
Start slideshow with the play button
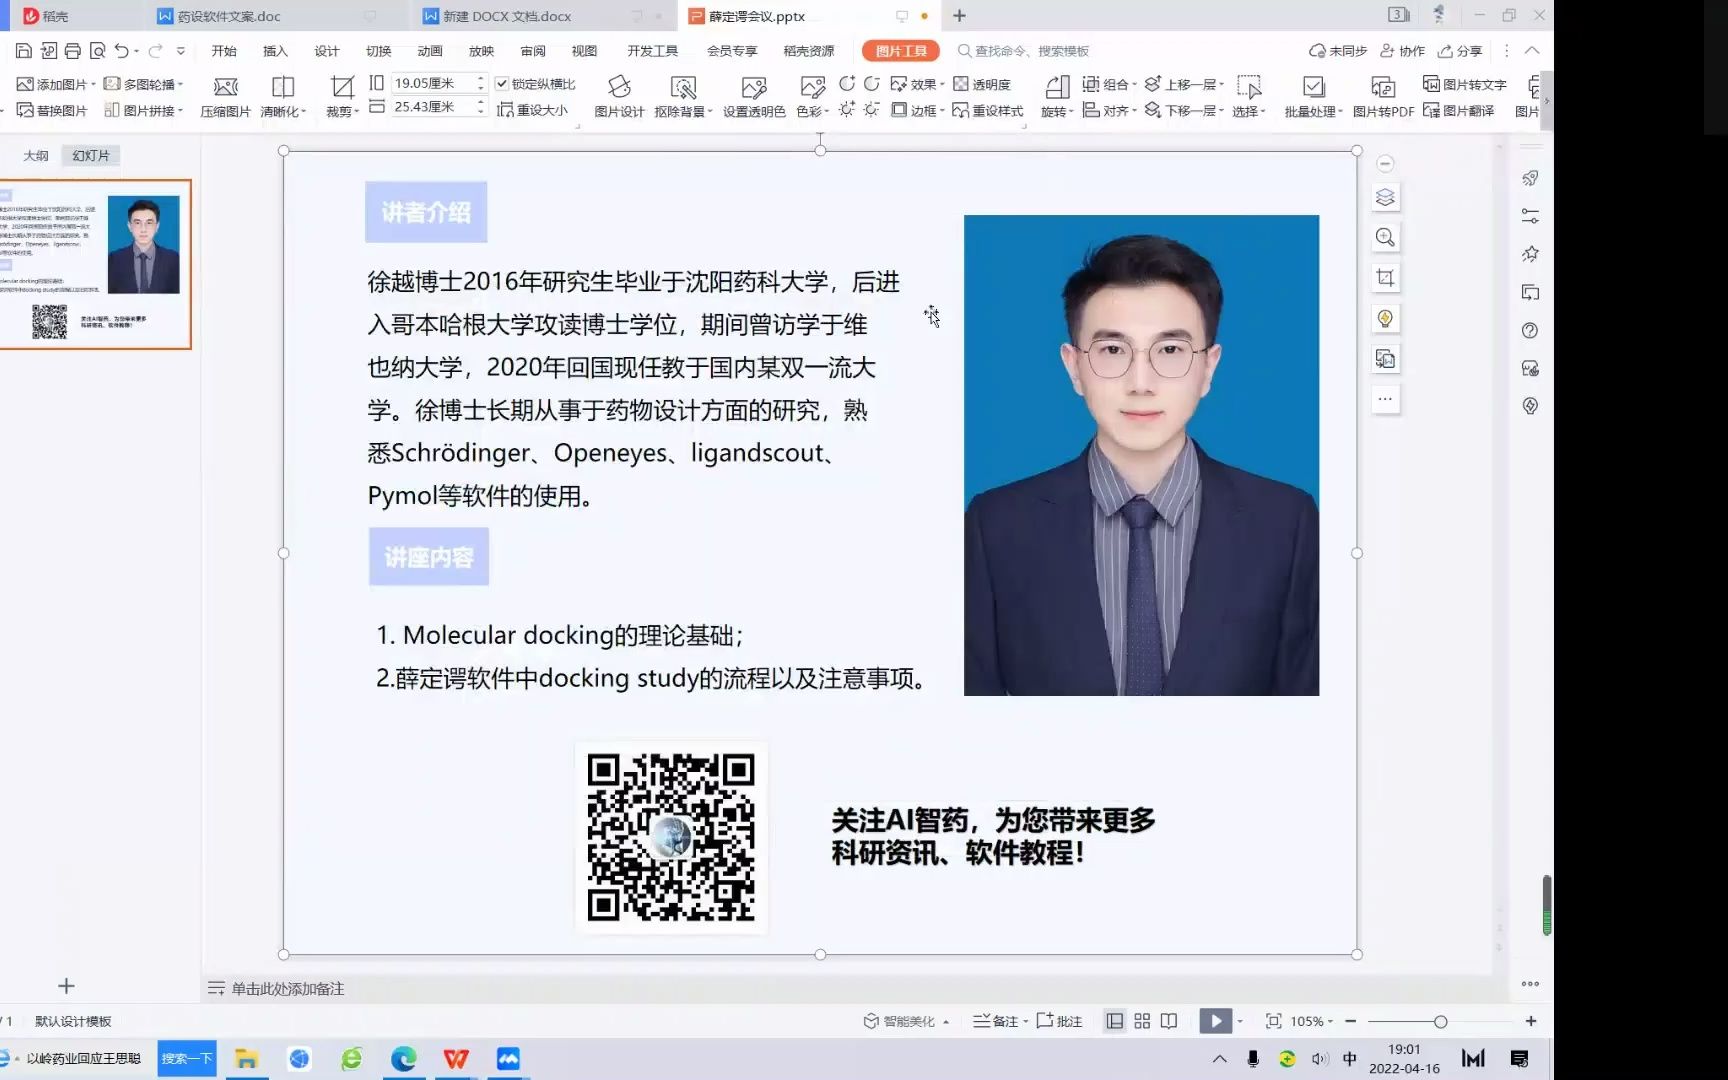pos(1215,1021)
